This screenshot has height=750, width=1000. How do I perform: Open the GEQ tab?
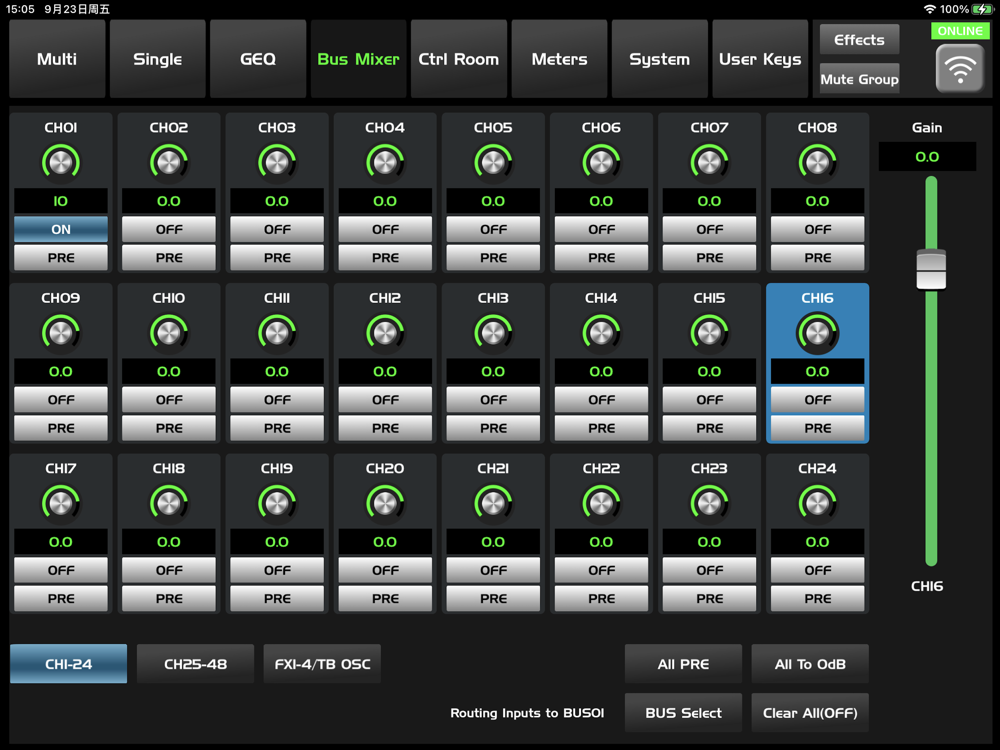pyautogui.click(x=258, y=59)
